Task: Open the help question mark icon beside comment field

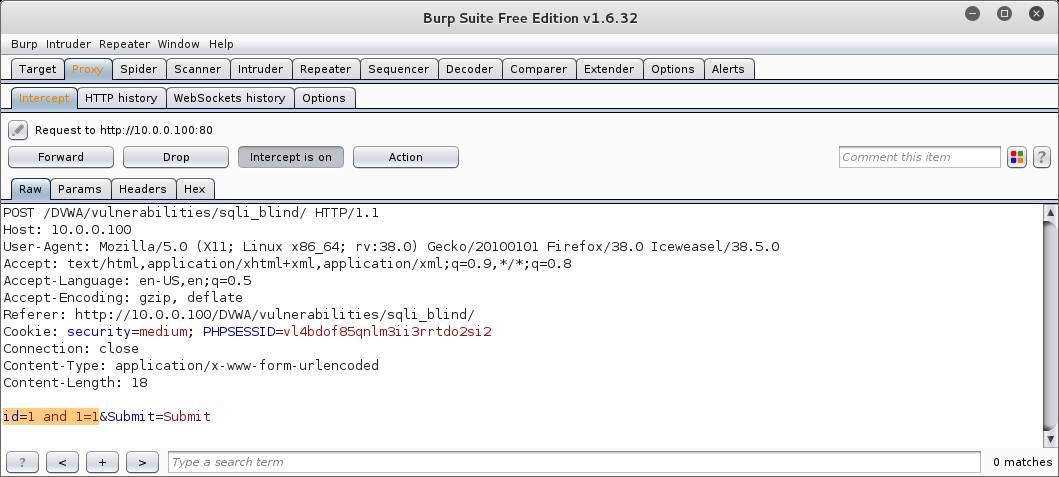Action: coord(1041,157)
